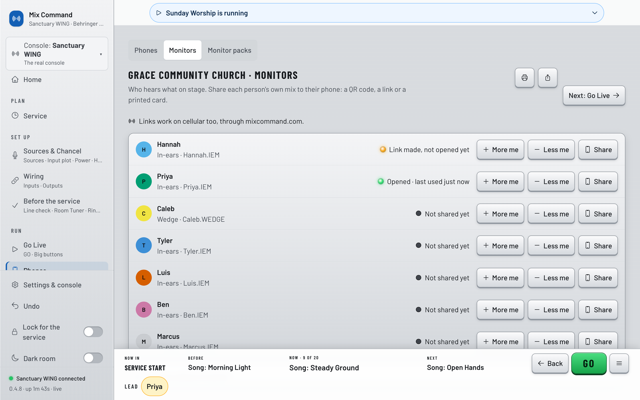640x400 pixels.
Task: Open Sources & Chancel in sidebar
Action: tap(57, 155)
